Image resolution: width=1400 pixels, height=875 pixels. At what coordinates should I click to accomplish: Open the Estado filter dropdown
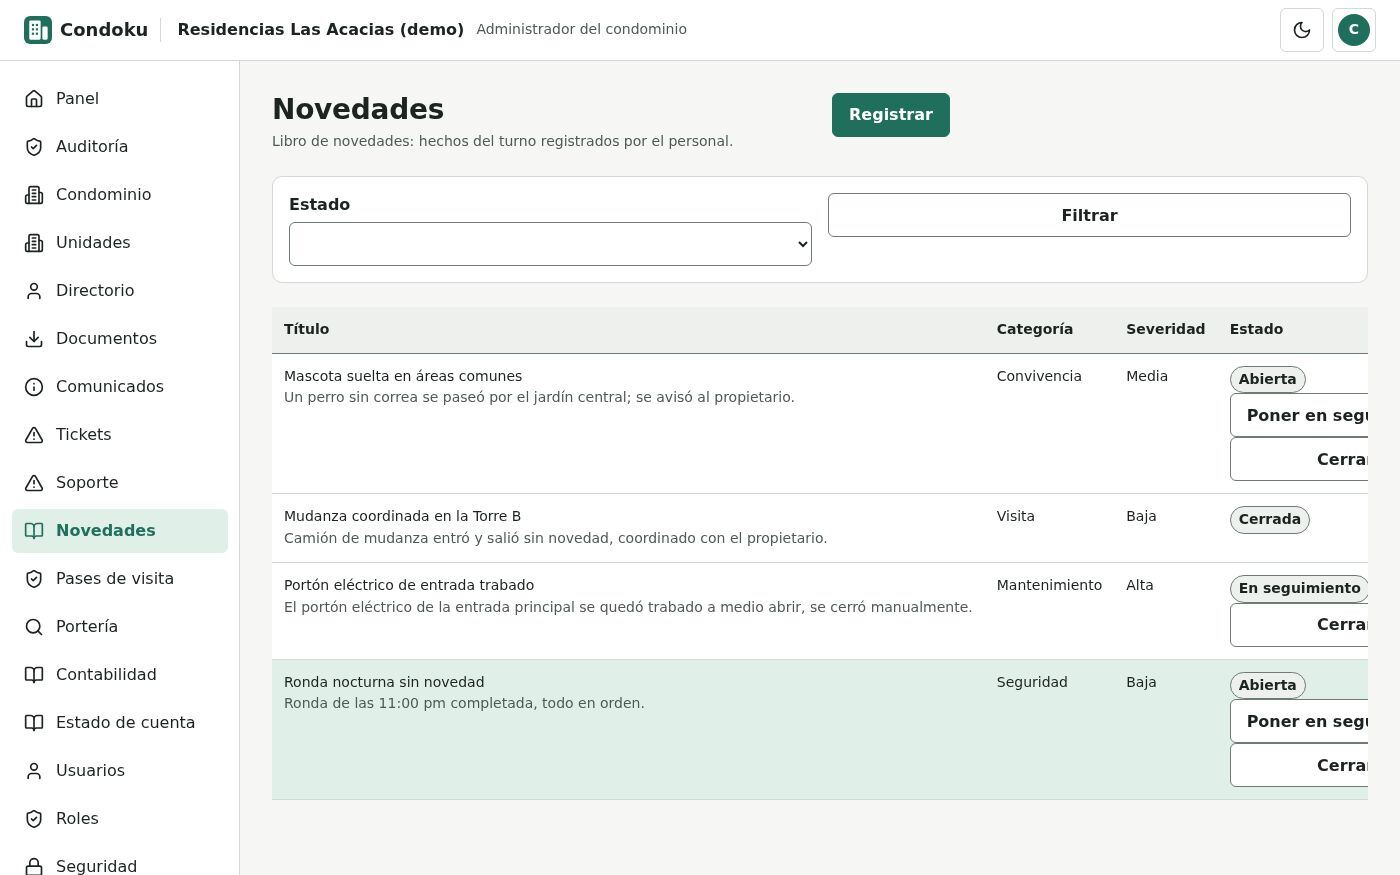pyautogui.click(x=550, y=244)
